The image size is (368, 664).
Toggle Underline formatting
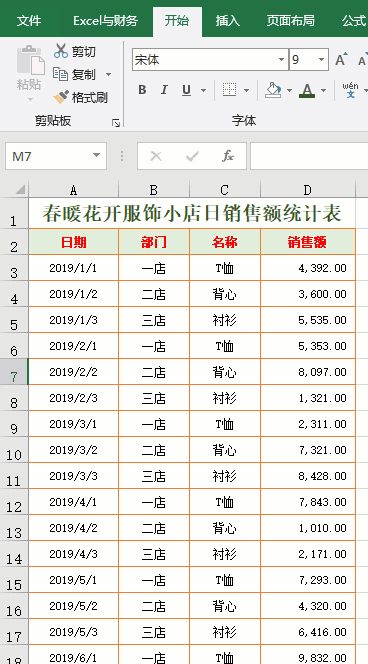click(186, 90)
